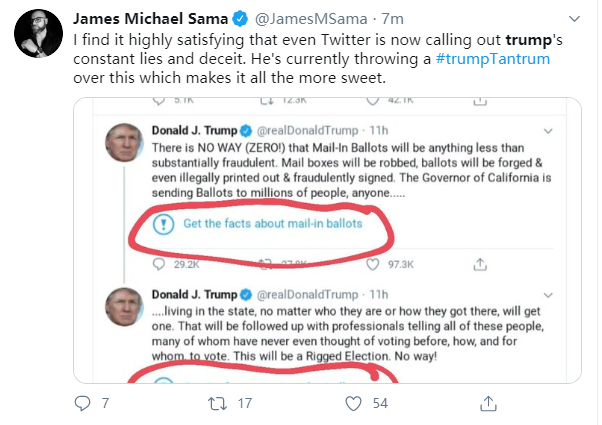Viewport: 602px width, 425px height.
Task: Like the tweet with 54 likes
Action: pyautogui.click(x=352, y=403)
